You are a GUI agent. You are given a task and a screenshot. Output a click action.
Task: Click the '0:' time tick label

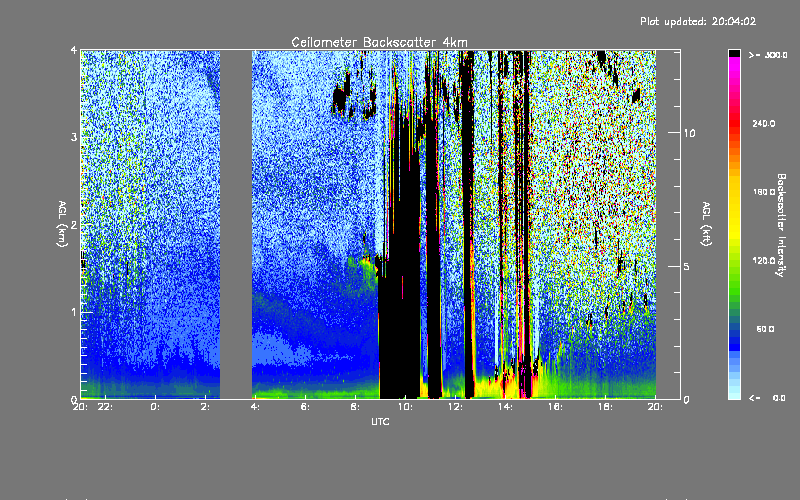pyautogui.click(x=155, y=407)
